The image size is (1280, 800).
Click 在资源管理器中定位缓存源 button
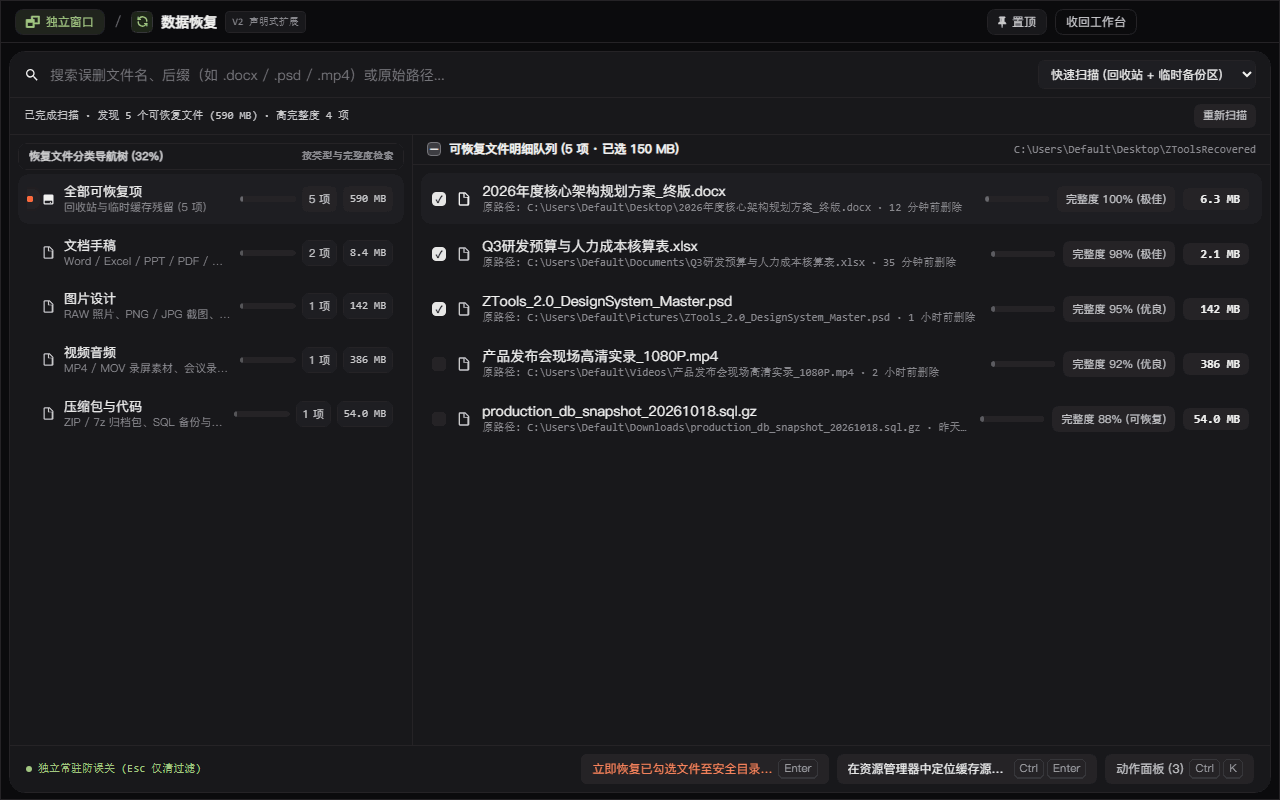pos(967,769)
